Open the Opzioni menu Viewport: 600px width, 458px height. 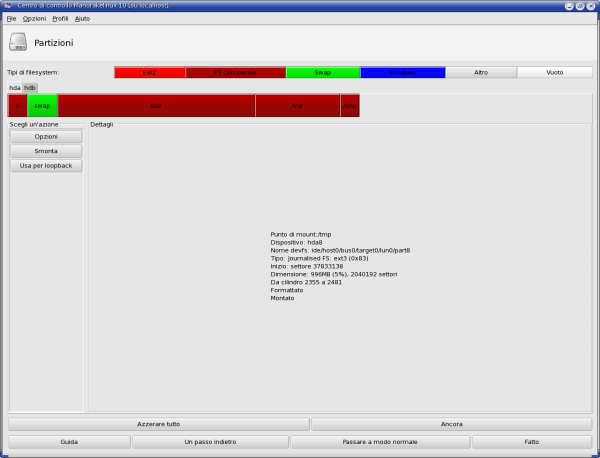34,19
